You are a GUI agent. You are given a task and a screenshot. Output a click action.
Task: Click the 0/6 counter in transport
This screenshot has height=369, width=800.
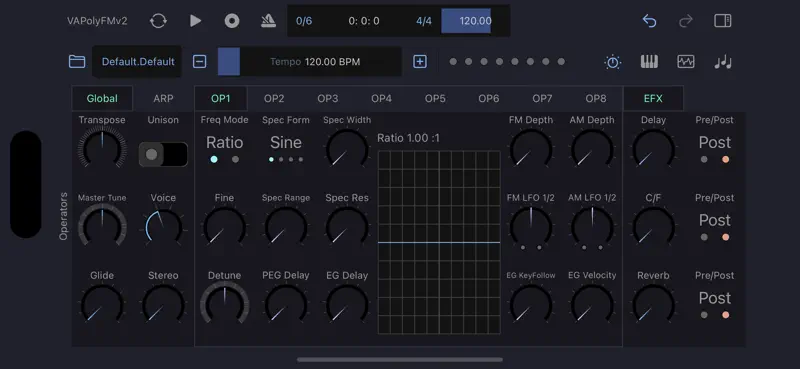(x=304, y=21)
